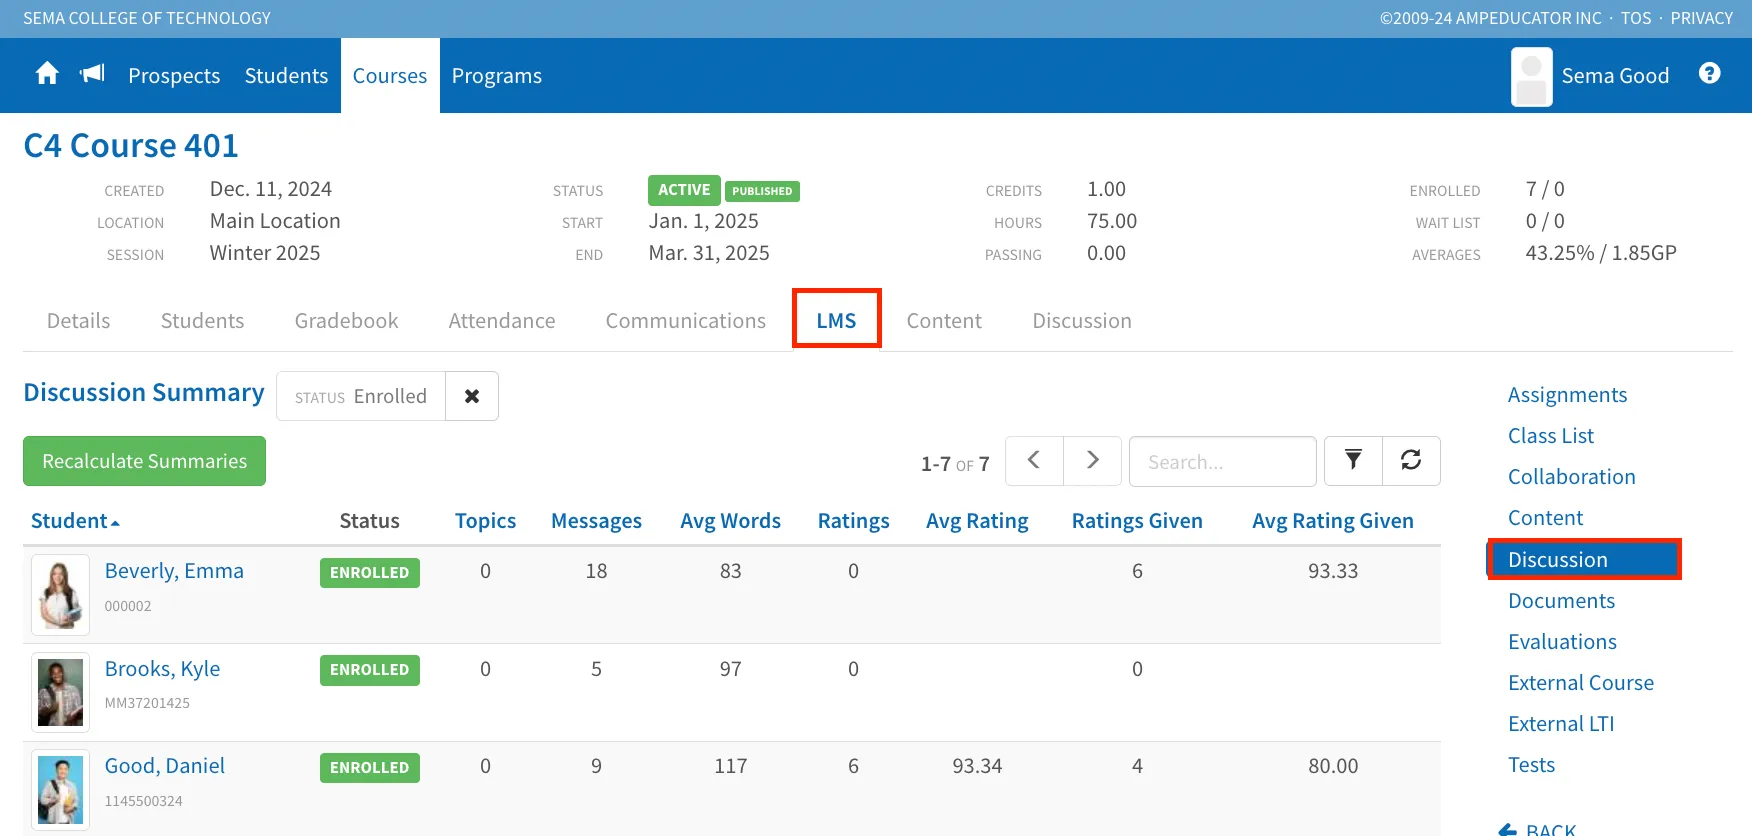The image size is (1752, 836).
Task: Sort by Student column header
Action: pyautogui.click(x=75, y=521)
